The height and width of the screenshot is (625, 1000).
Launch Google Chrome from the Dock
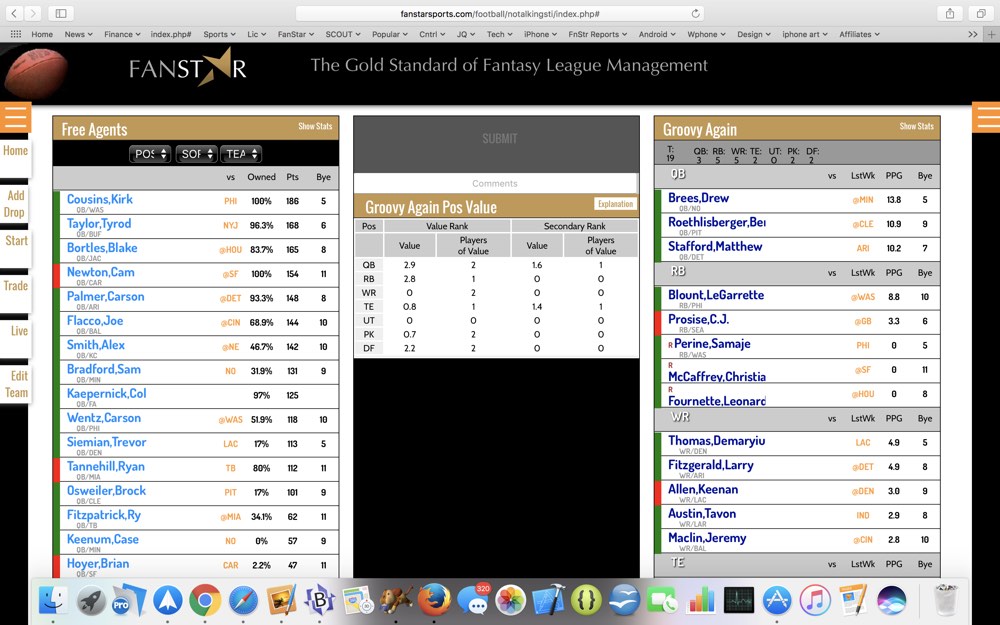coord(205,600)
